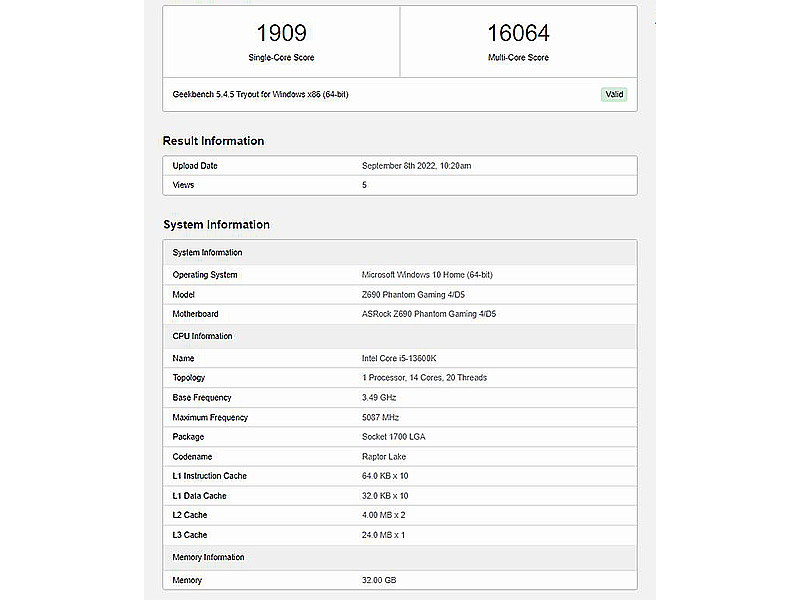Click the 32.00 GB memory value
This screenshot has width=800, height=600.
coord(379,580)
